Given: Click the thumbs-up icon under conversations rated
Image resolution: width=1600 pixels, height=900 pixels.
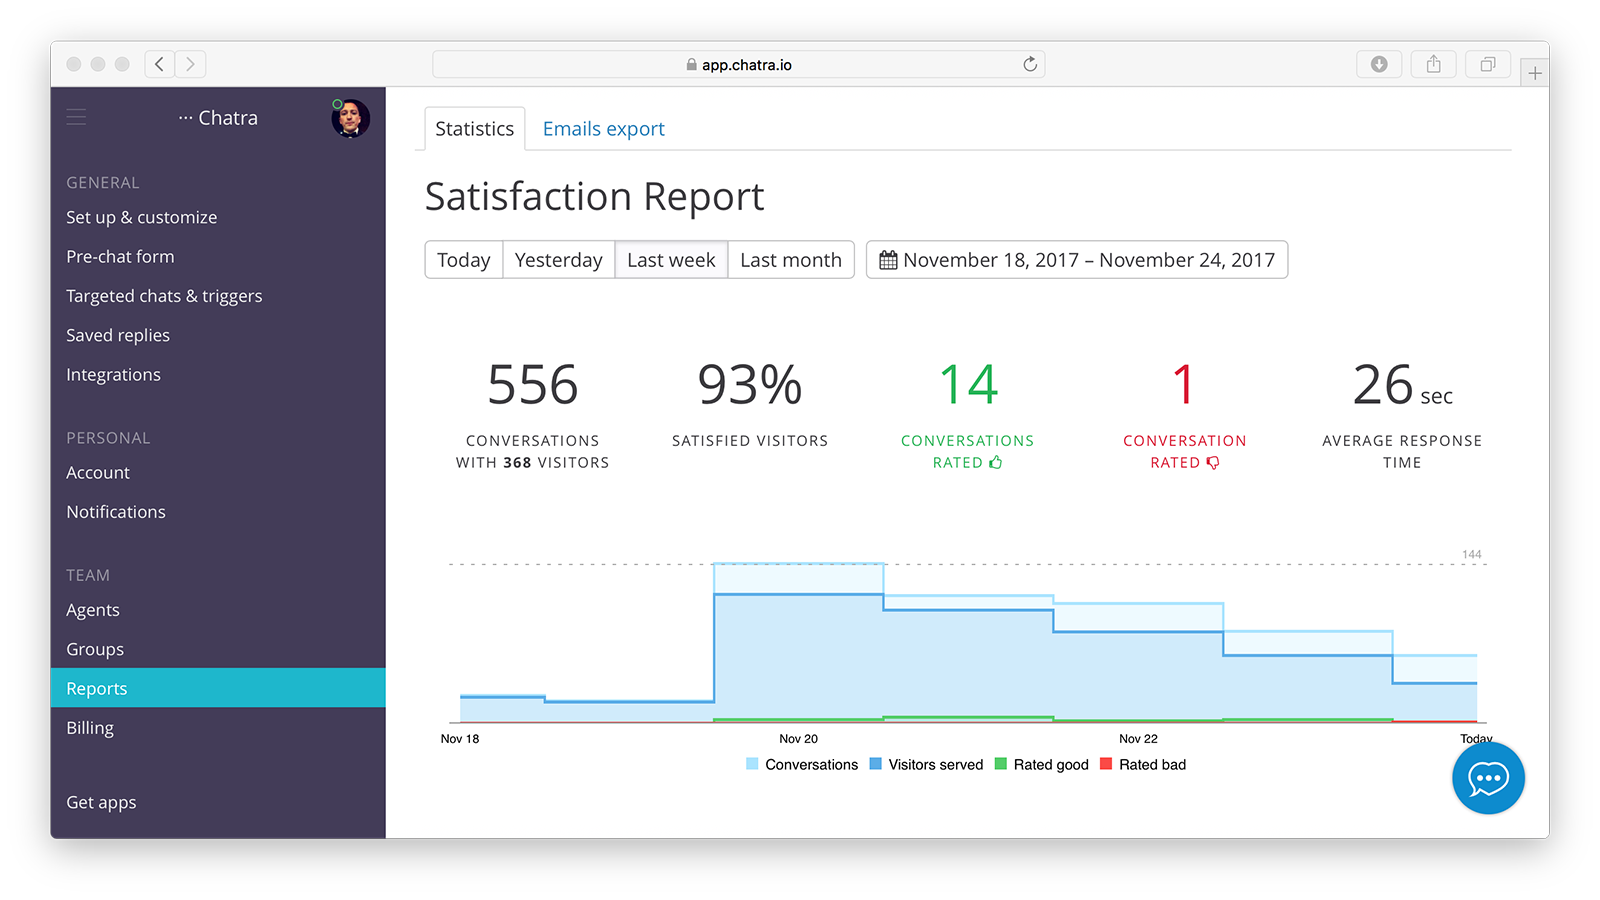Looking at the screenshot, I should (995, 462).
